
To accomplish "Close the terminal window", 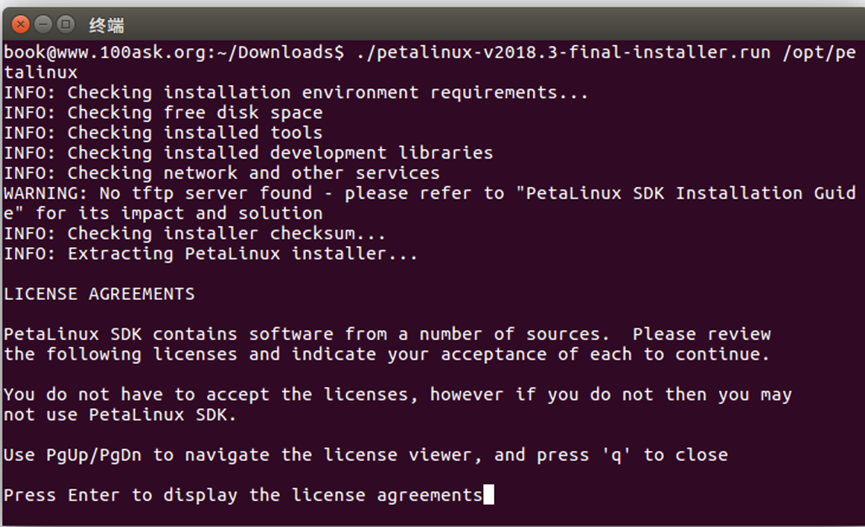I will coord(20,24).
